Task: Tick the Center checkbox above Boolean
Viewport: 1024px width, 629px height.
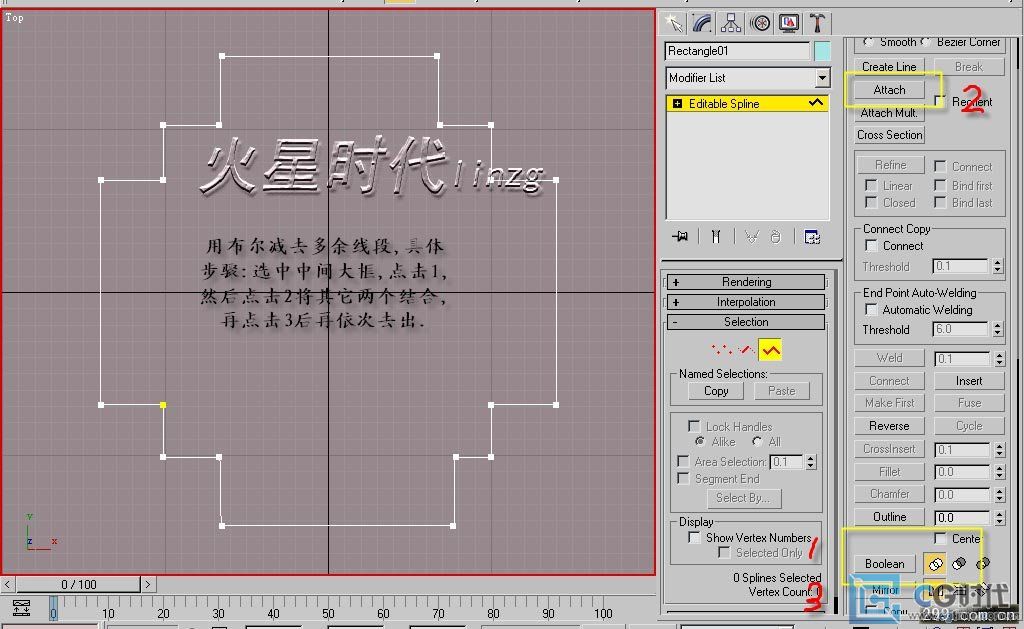Action: click(x=940, y=538)
